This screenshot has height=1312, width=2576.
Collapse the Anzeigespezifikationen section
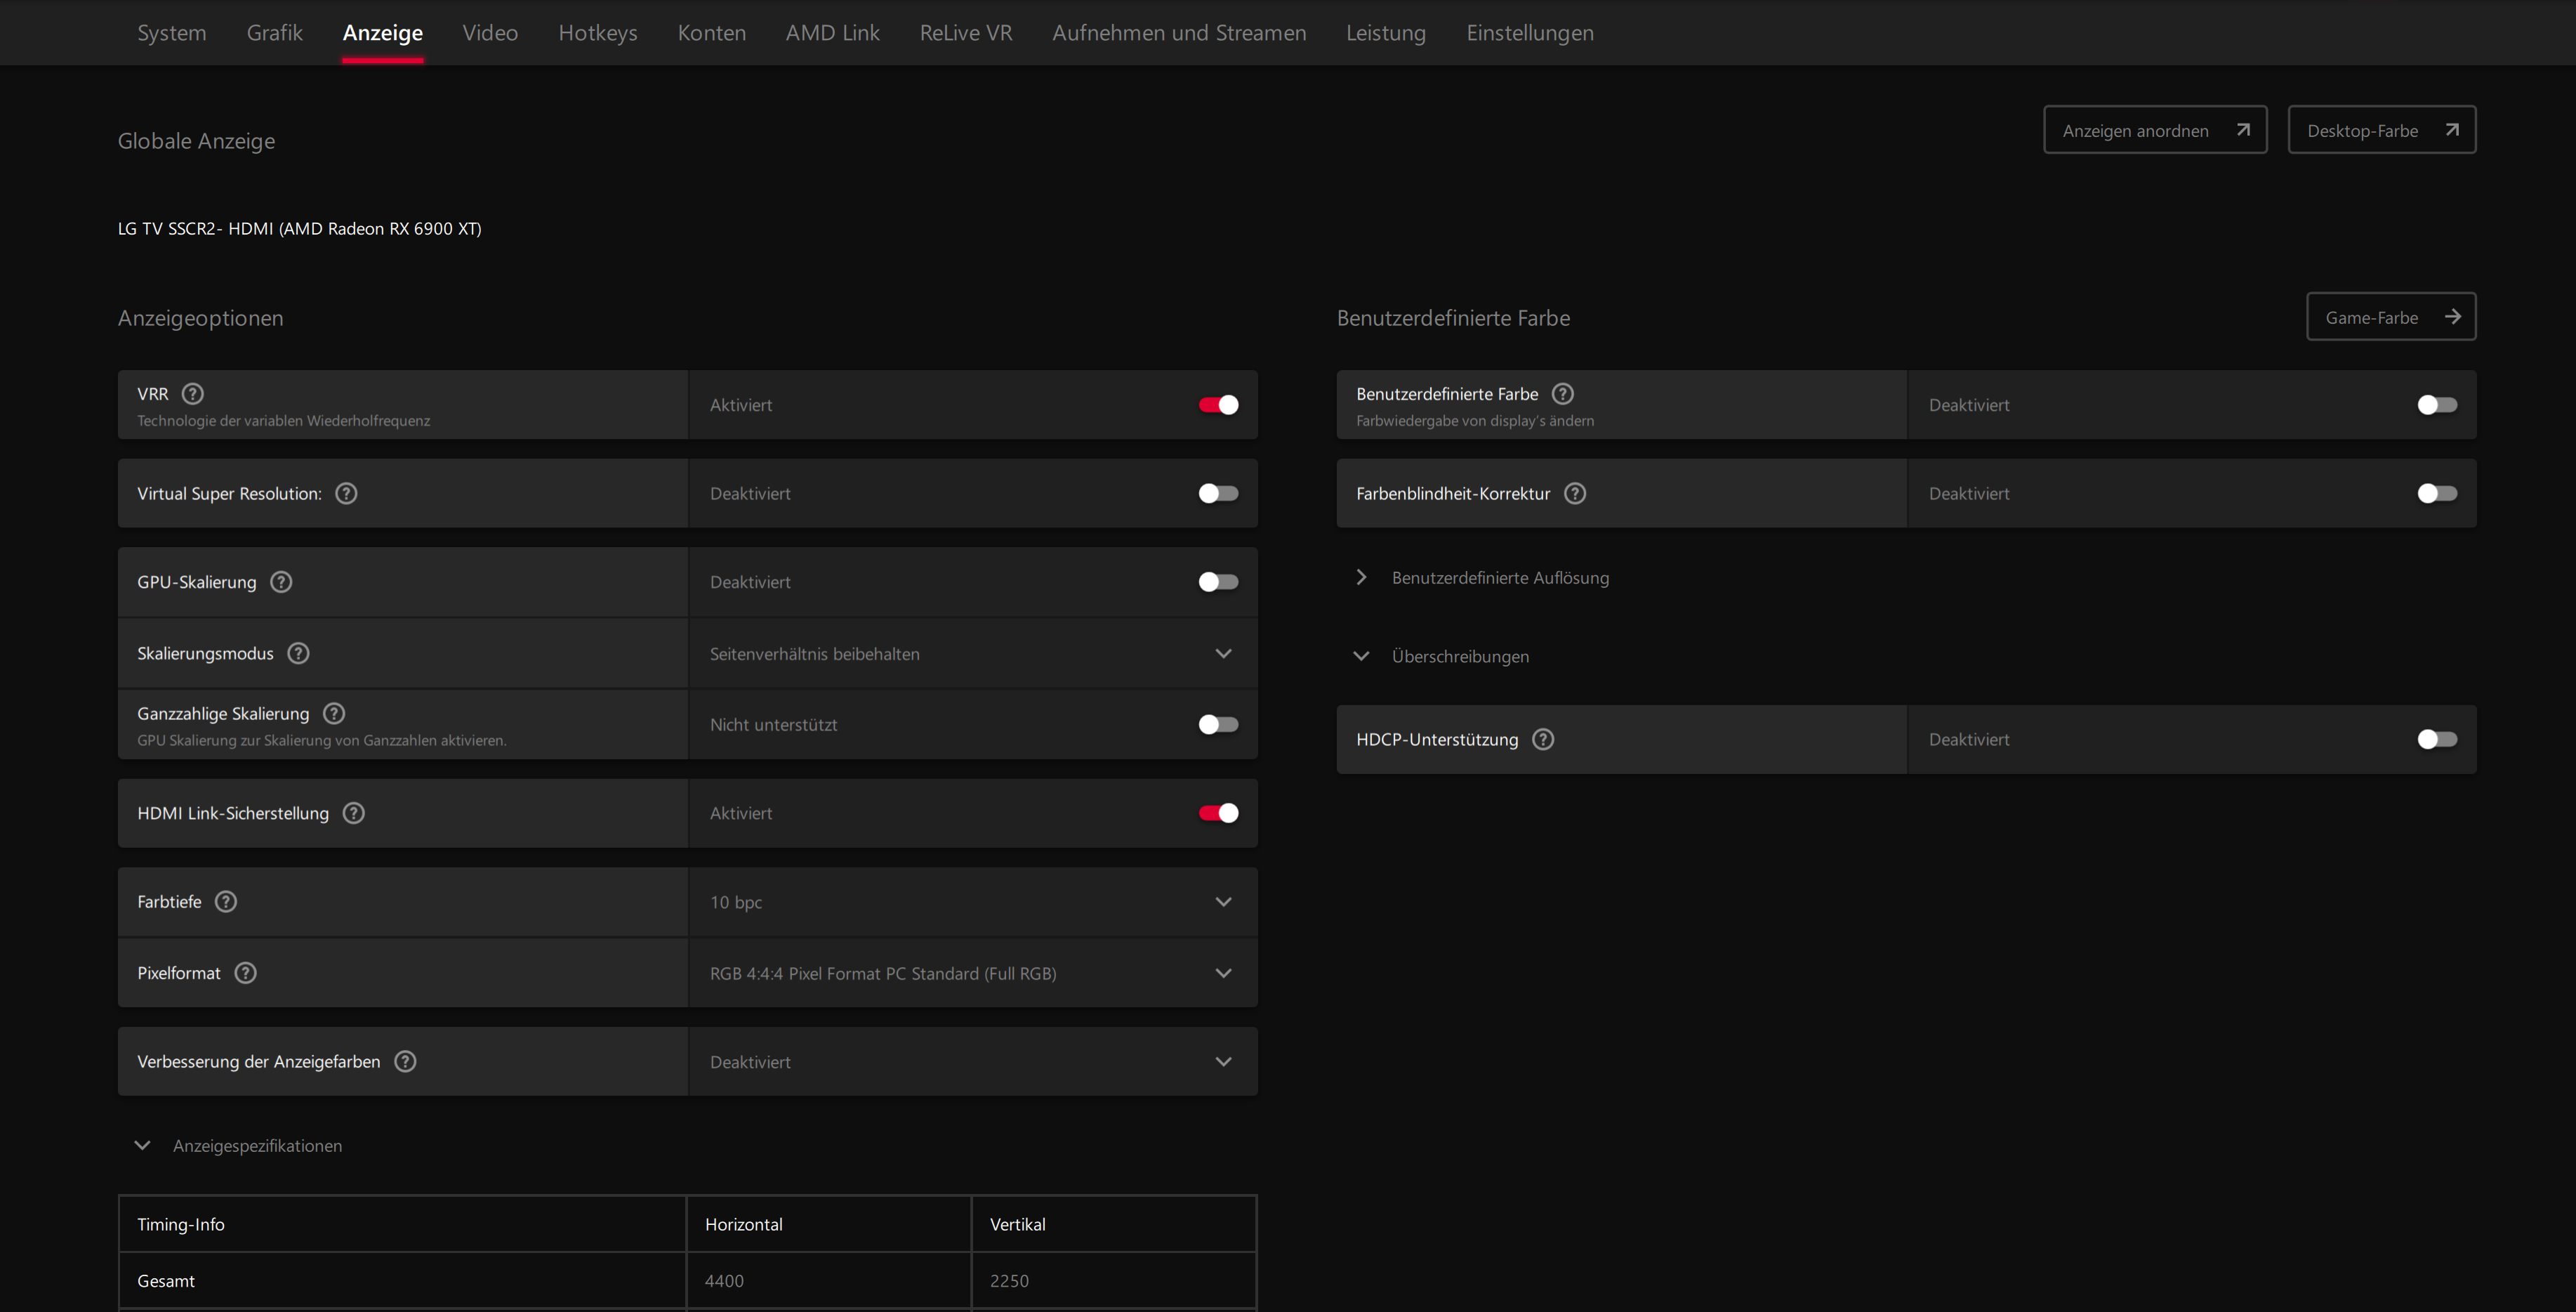(143, 1146)
